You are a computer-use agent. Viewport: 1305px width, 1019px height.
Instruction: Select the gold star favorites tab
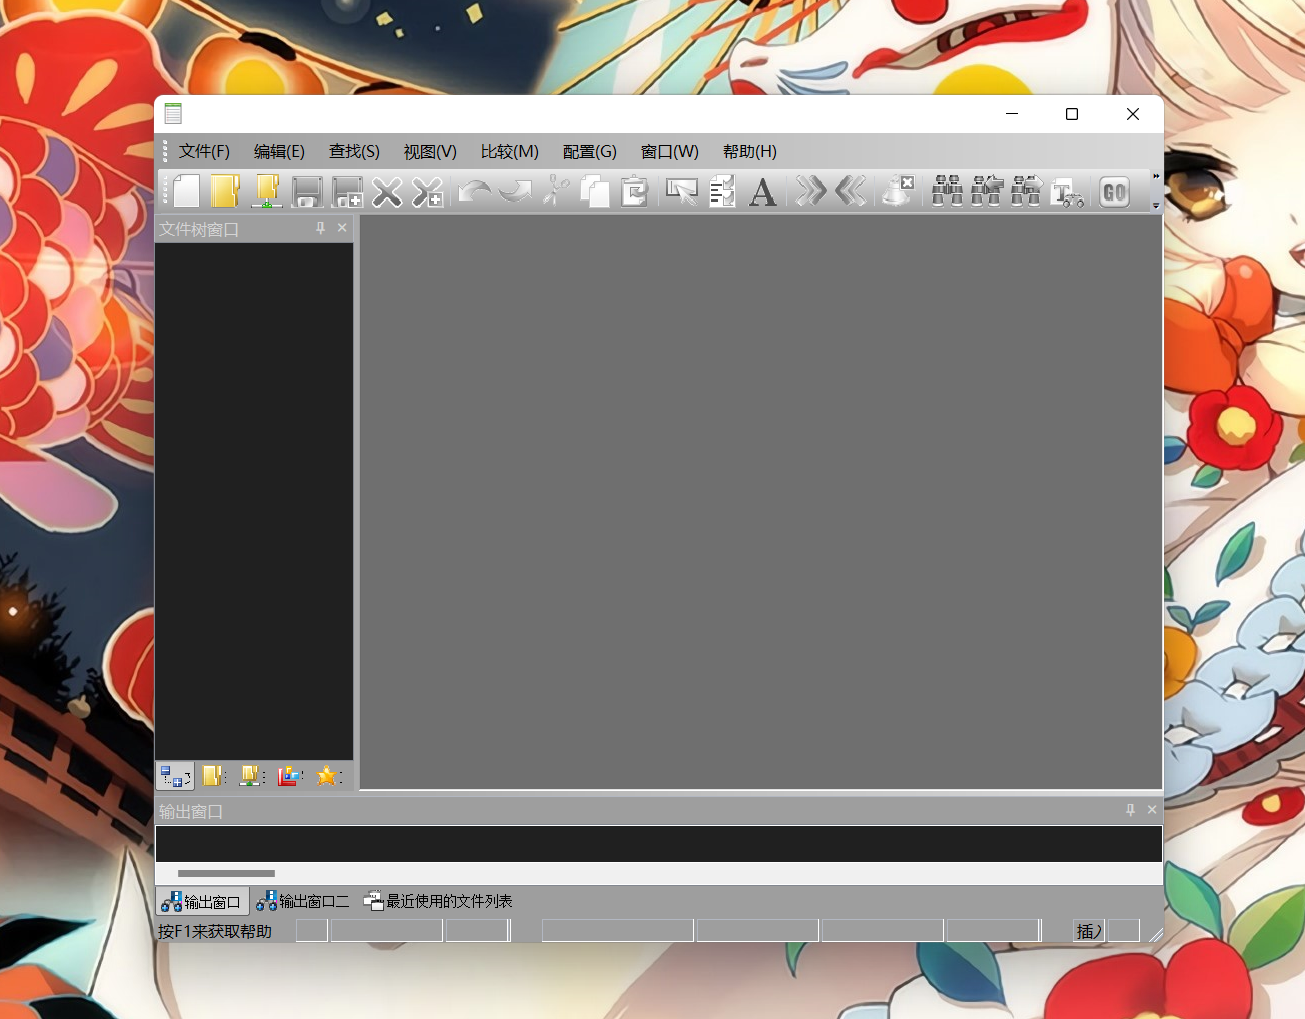coord(329,776)
